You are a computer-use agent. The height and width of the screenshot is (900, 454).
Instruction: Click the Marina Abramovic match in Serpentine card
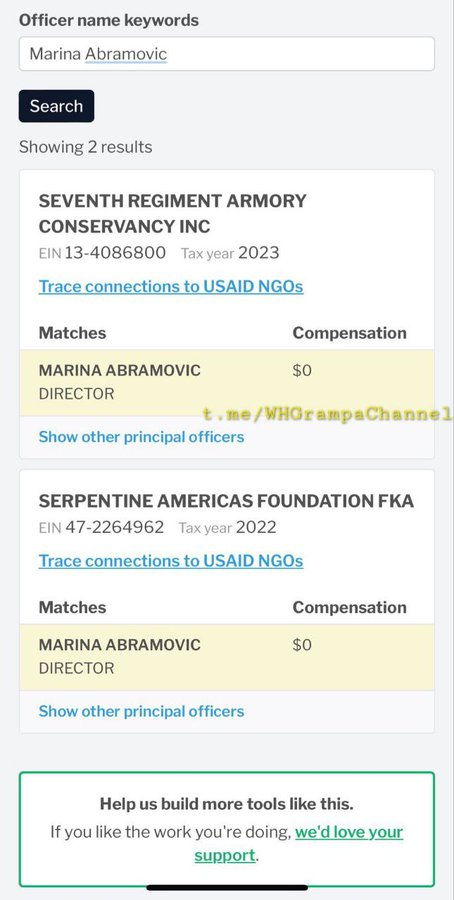119,645
